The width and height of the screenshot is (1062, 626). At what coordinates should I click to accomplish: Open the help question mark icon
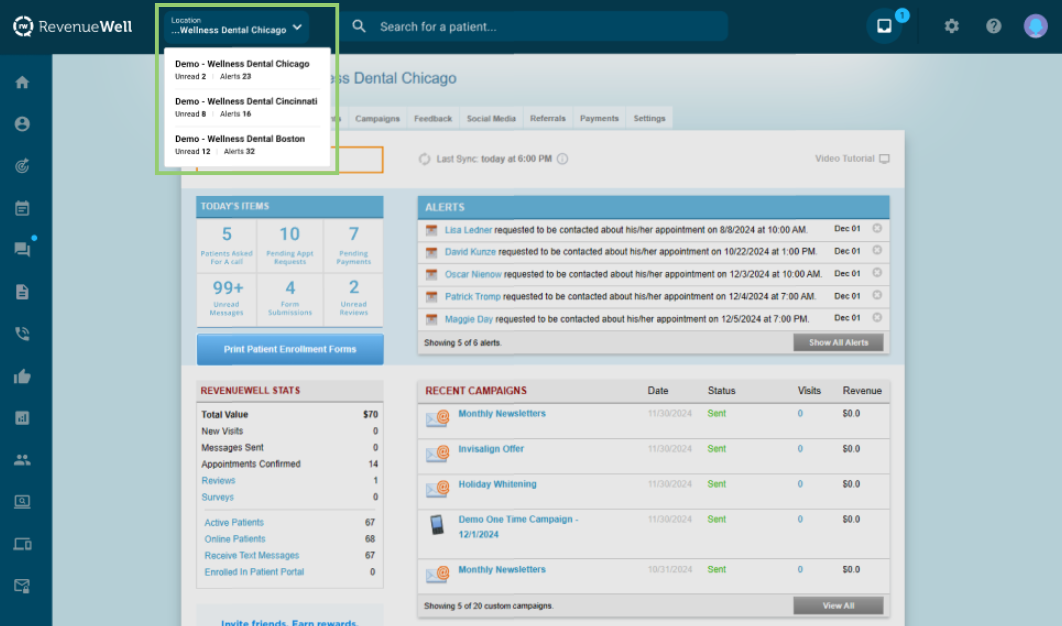994,26
